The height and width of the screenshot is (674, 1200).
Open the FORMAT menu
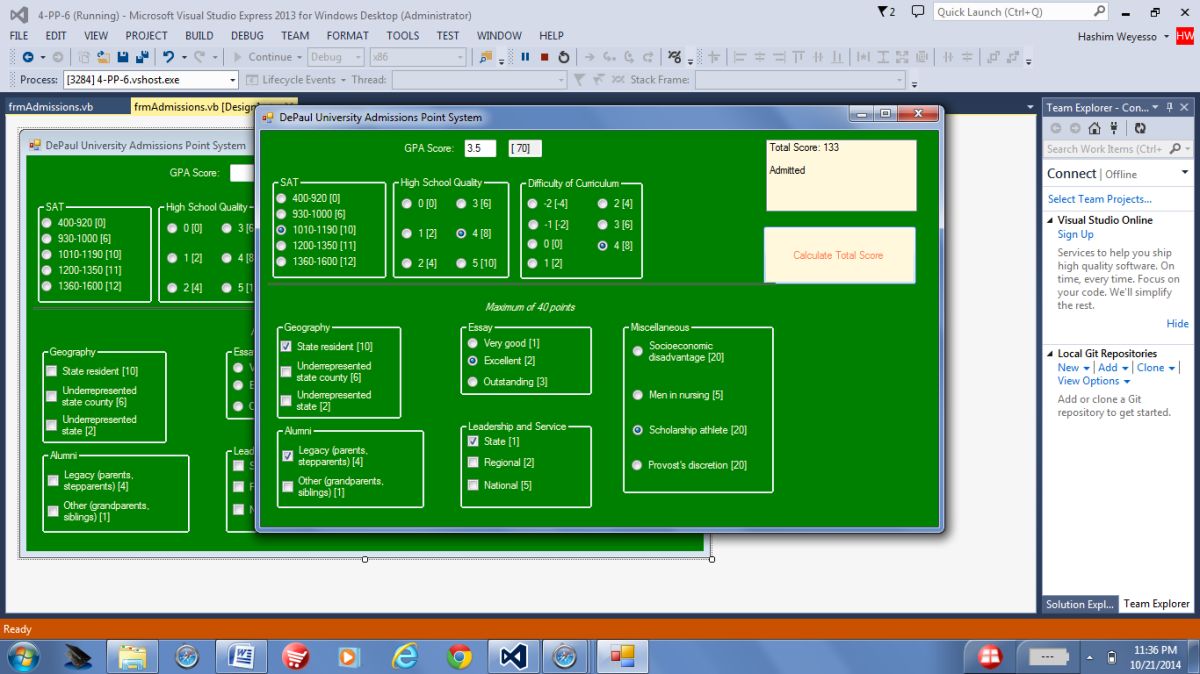(348, 35)
